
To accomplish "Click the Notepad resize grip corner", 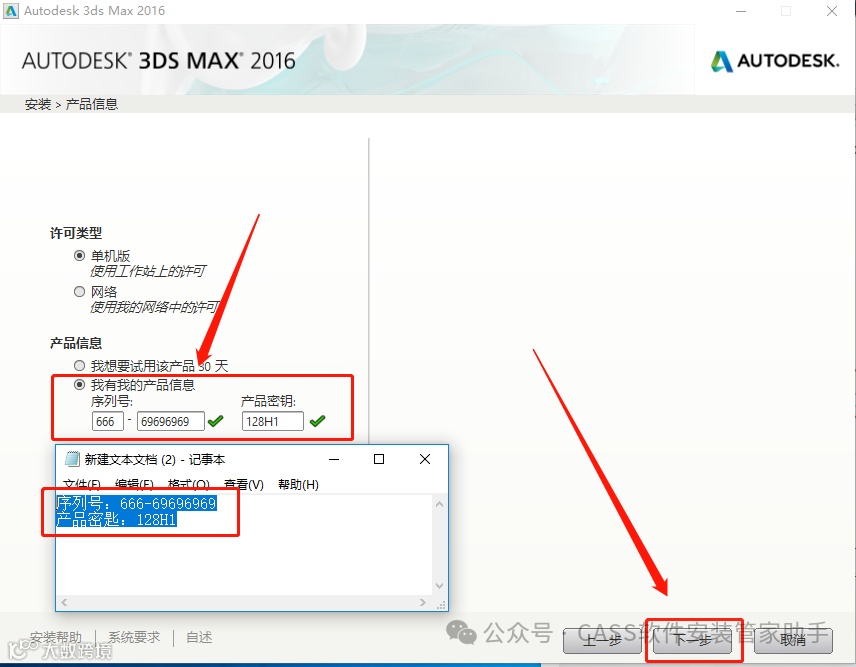I will click(x=442, y=604).
